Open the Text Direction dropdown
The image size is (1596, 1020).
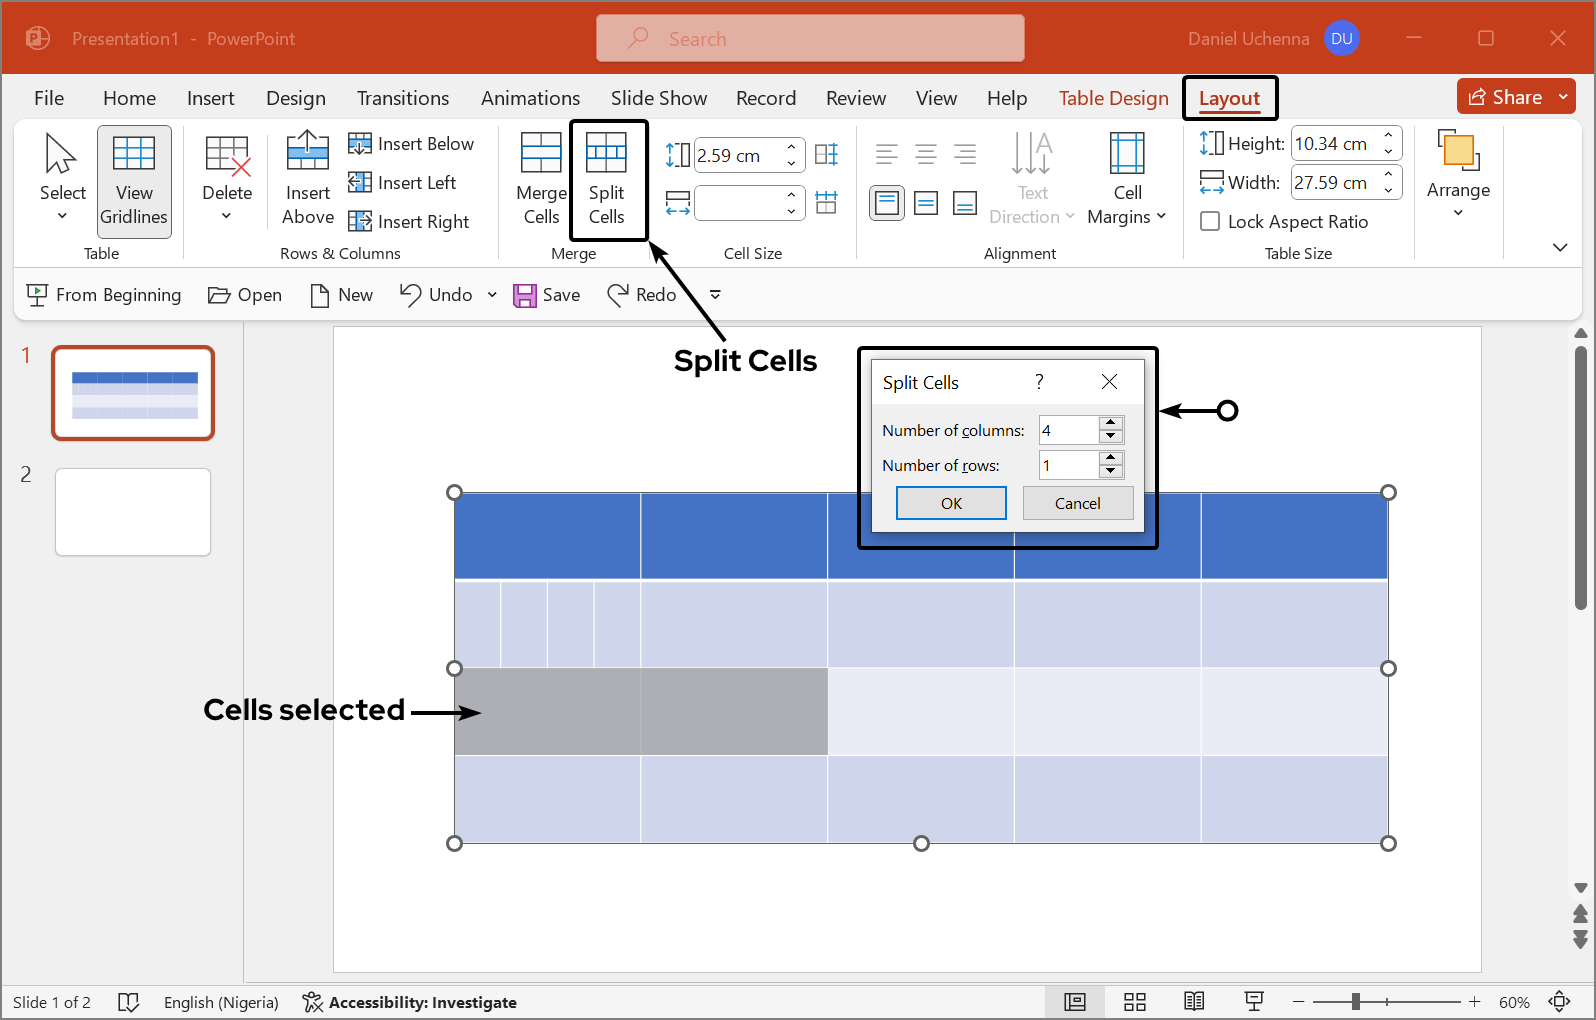point(1032,180)
